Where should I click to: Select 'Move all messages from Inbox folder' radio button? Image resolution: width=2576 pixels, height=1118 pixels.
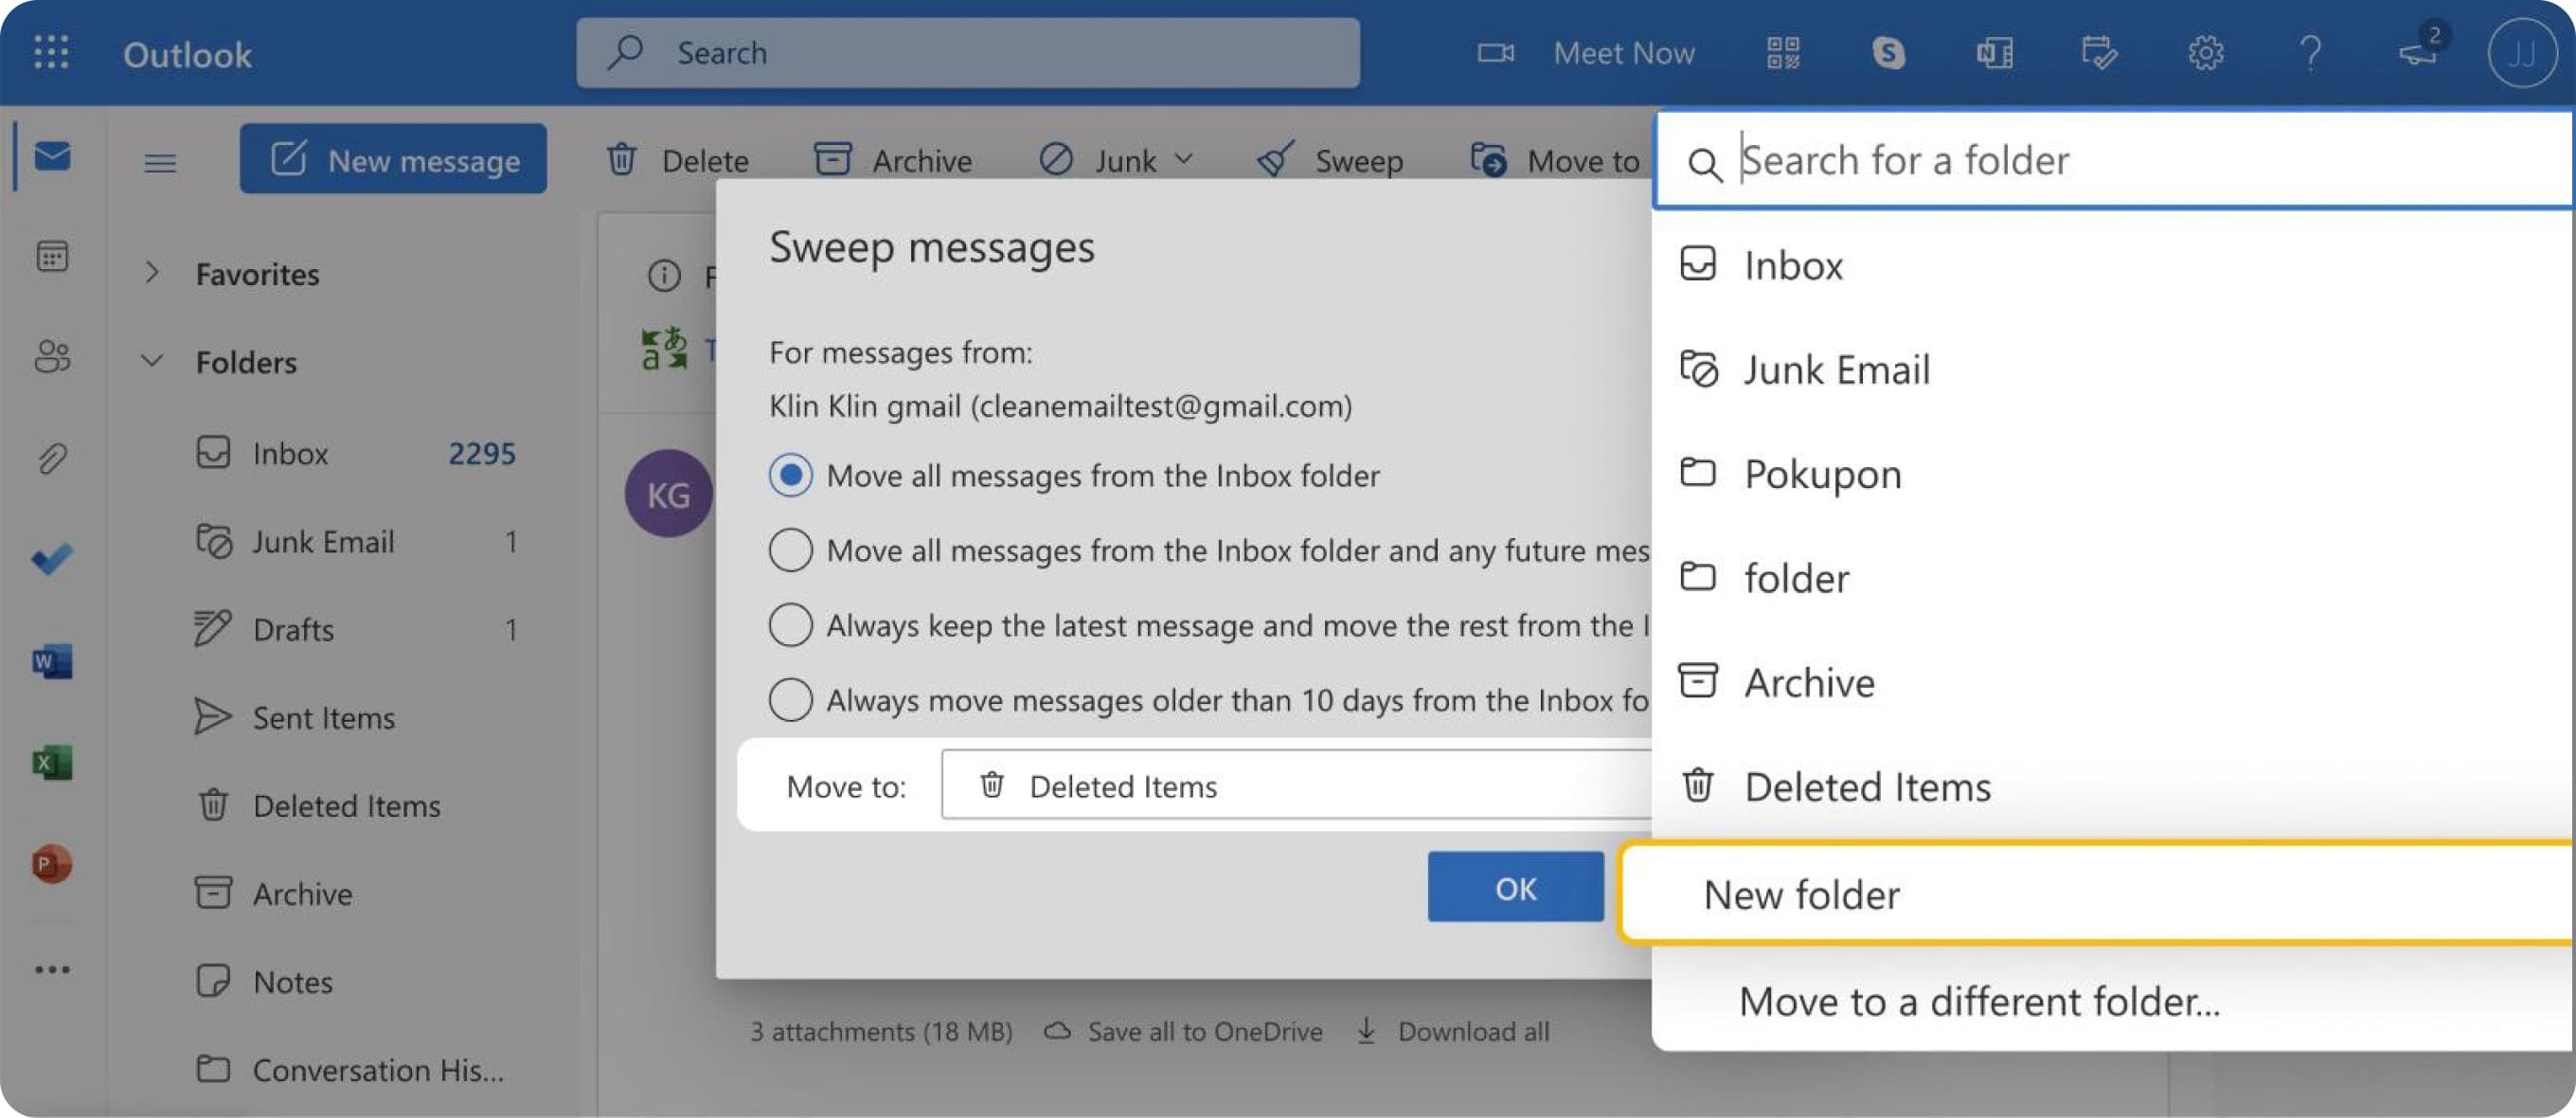click(x=789, y=474)
